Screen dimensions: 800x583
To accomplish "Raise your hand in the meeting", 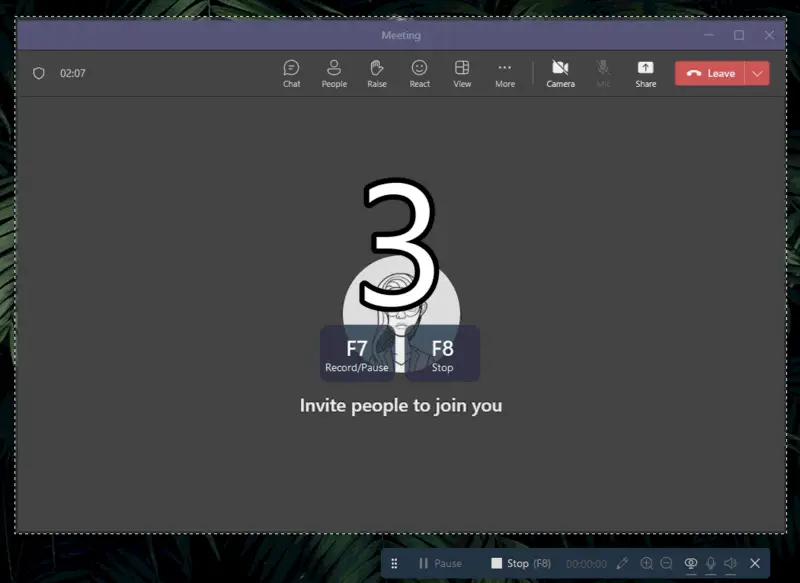I will pos(377,72).
